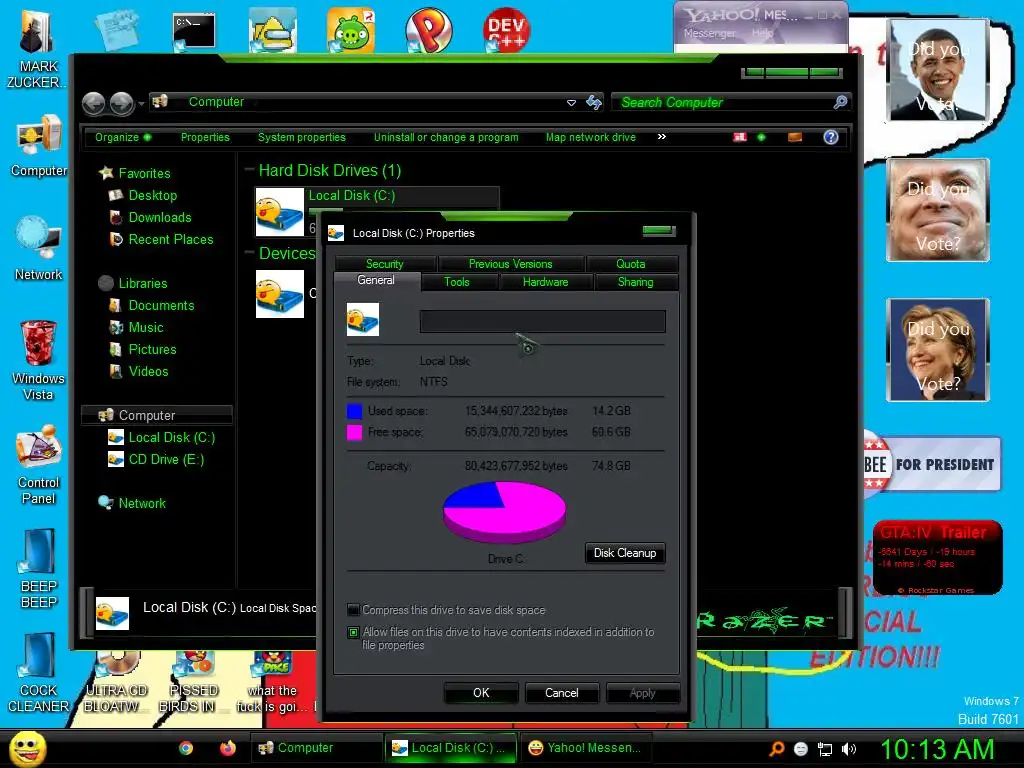Click the network tray icon
Viewport: 1024px width, 768px height.
click(x=825, y=749)
